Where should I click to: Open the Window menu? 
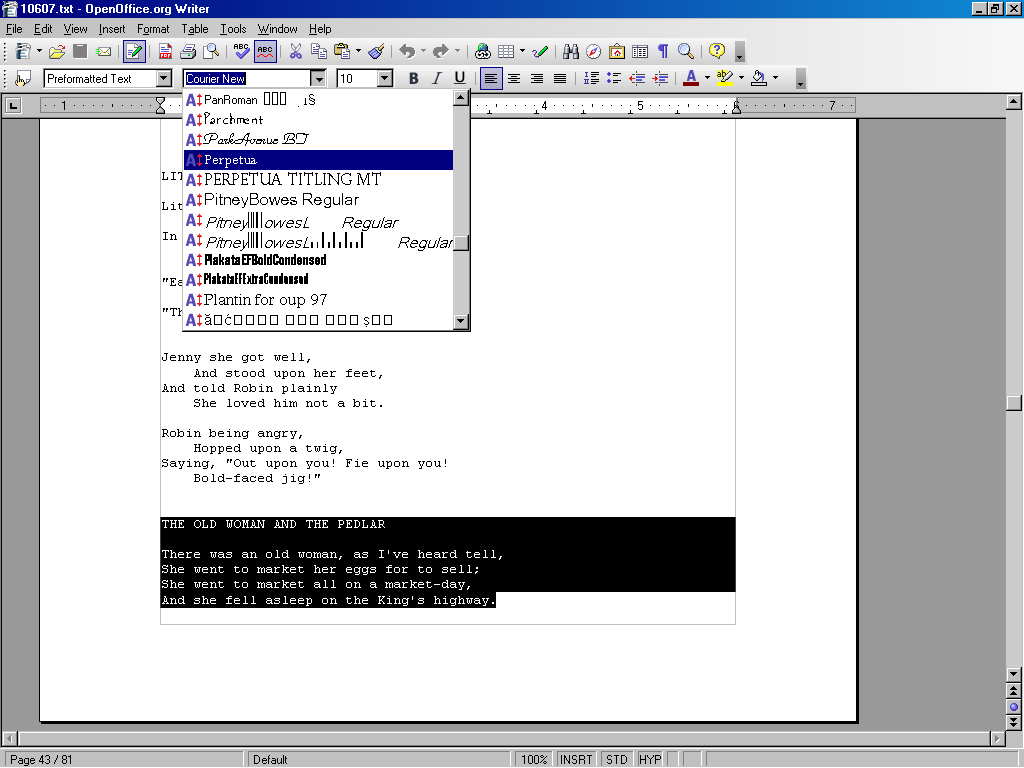click(x=277, y=29)
